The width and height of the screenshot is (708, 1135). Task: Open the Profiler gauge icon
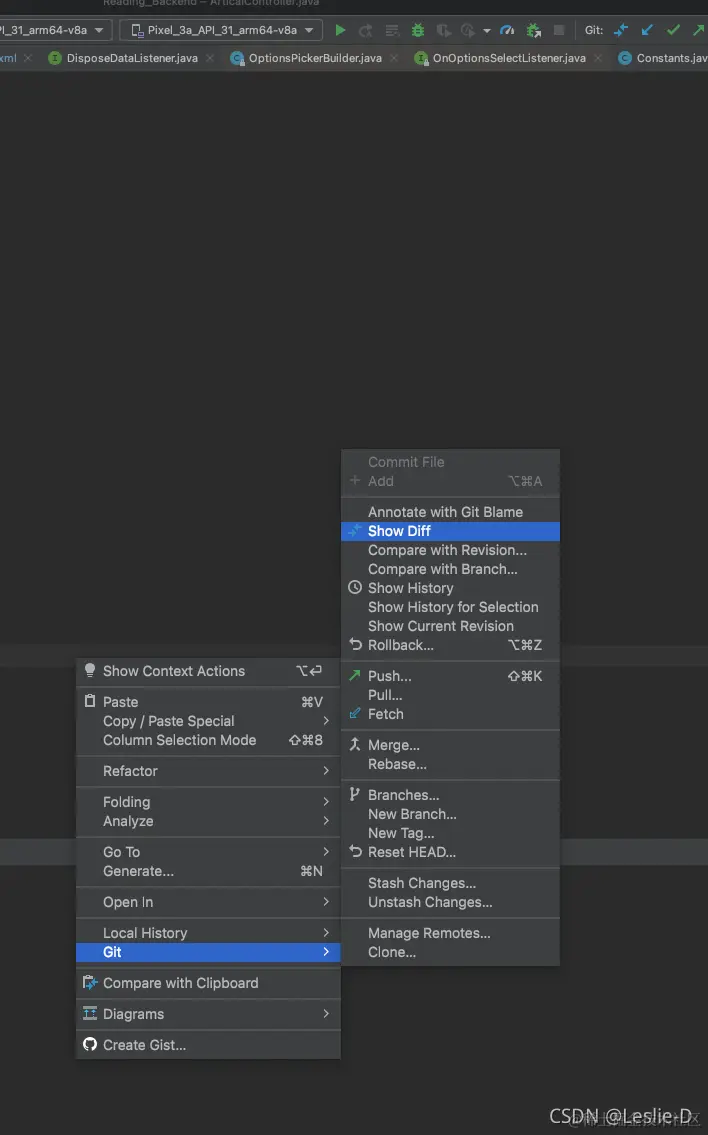coord(507,31)
